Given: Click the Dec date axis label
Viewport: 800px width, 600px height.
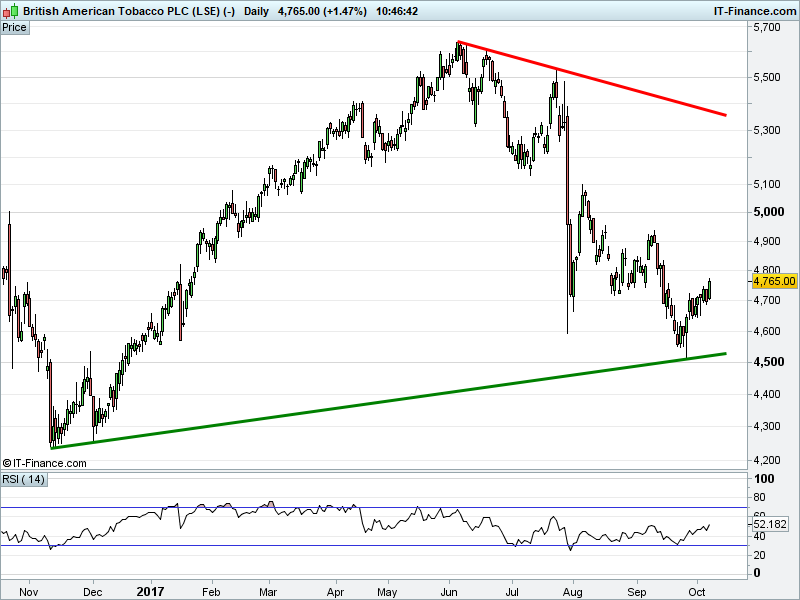Looking at the screenshot, I should (x=93, y=592).
